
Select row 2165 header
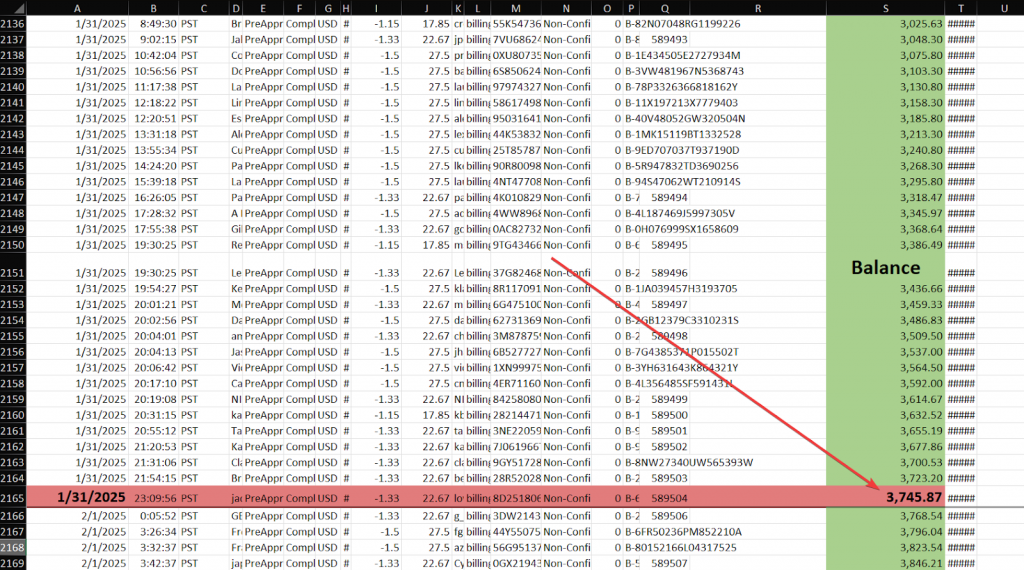(x=13, y=496)
